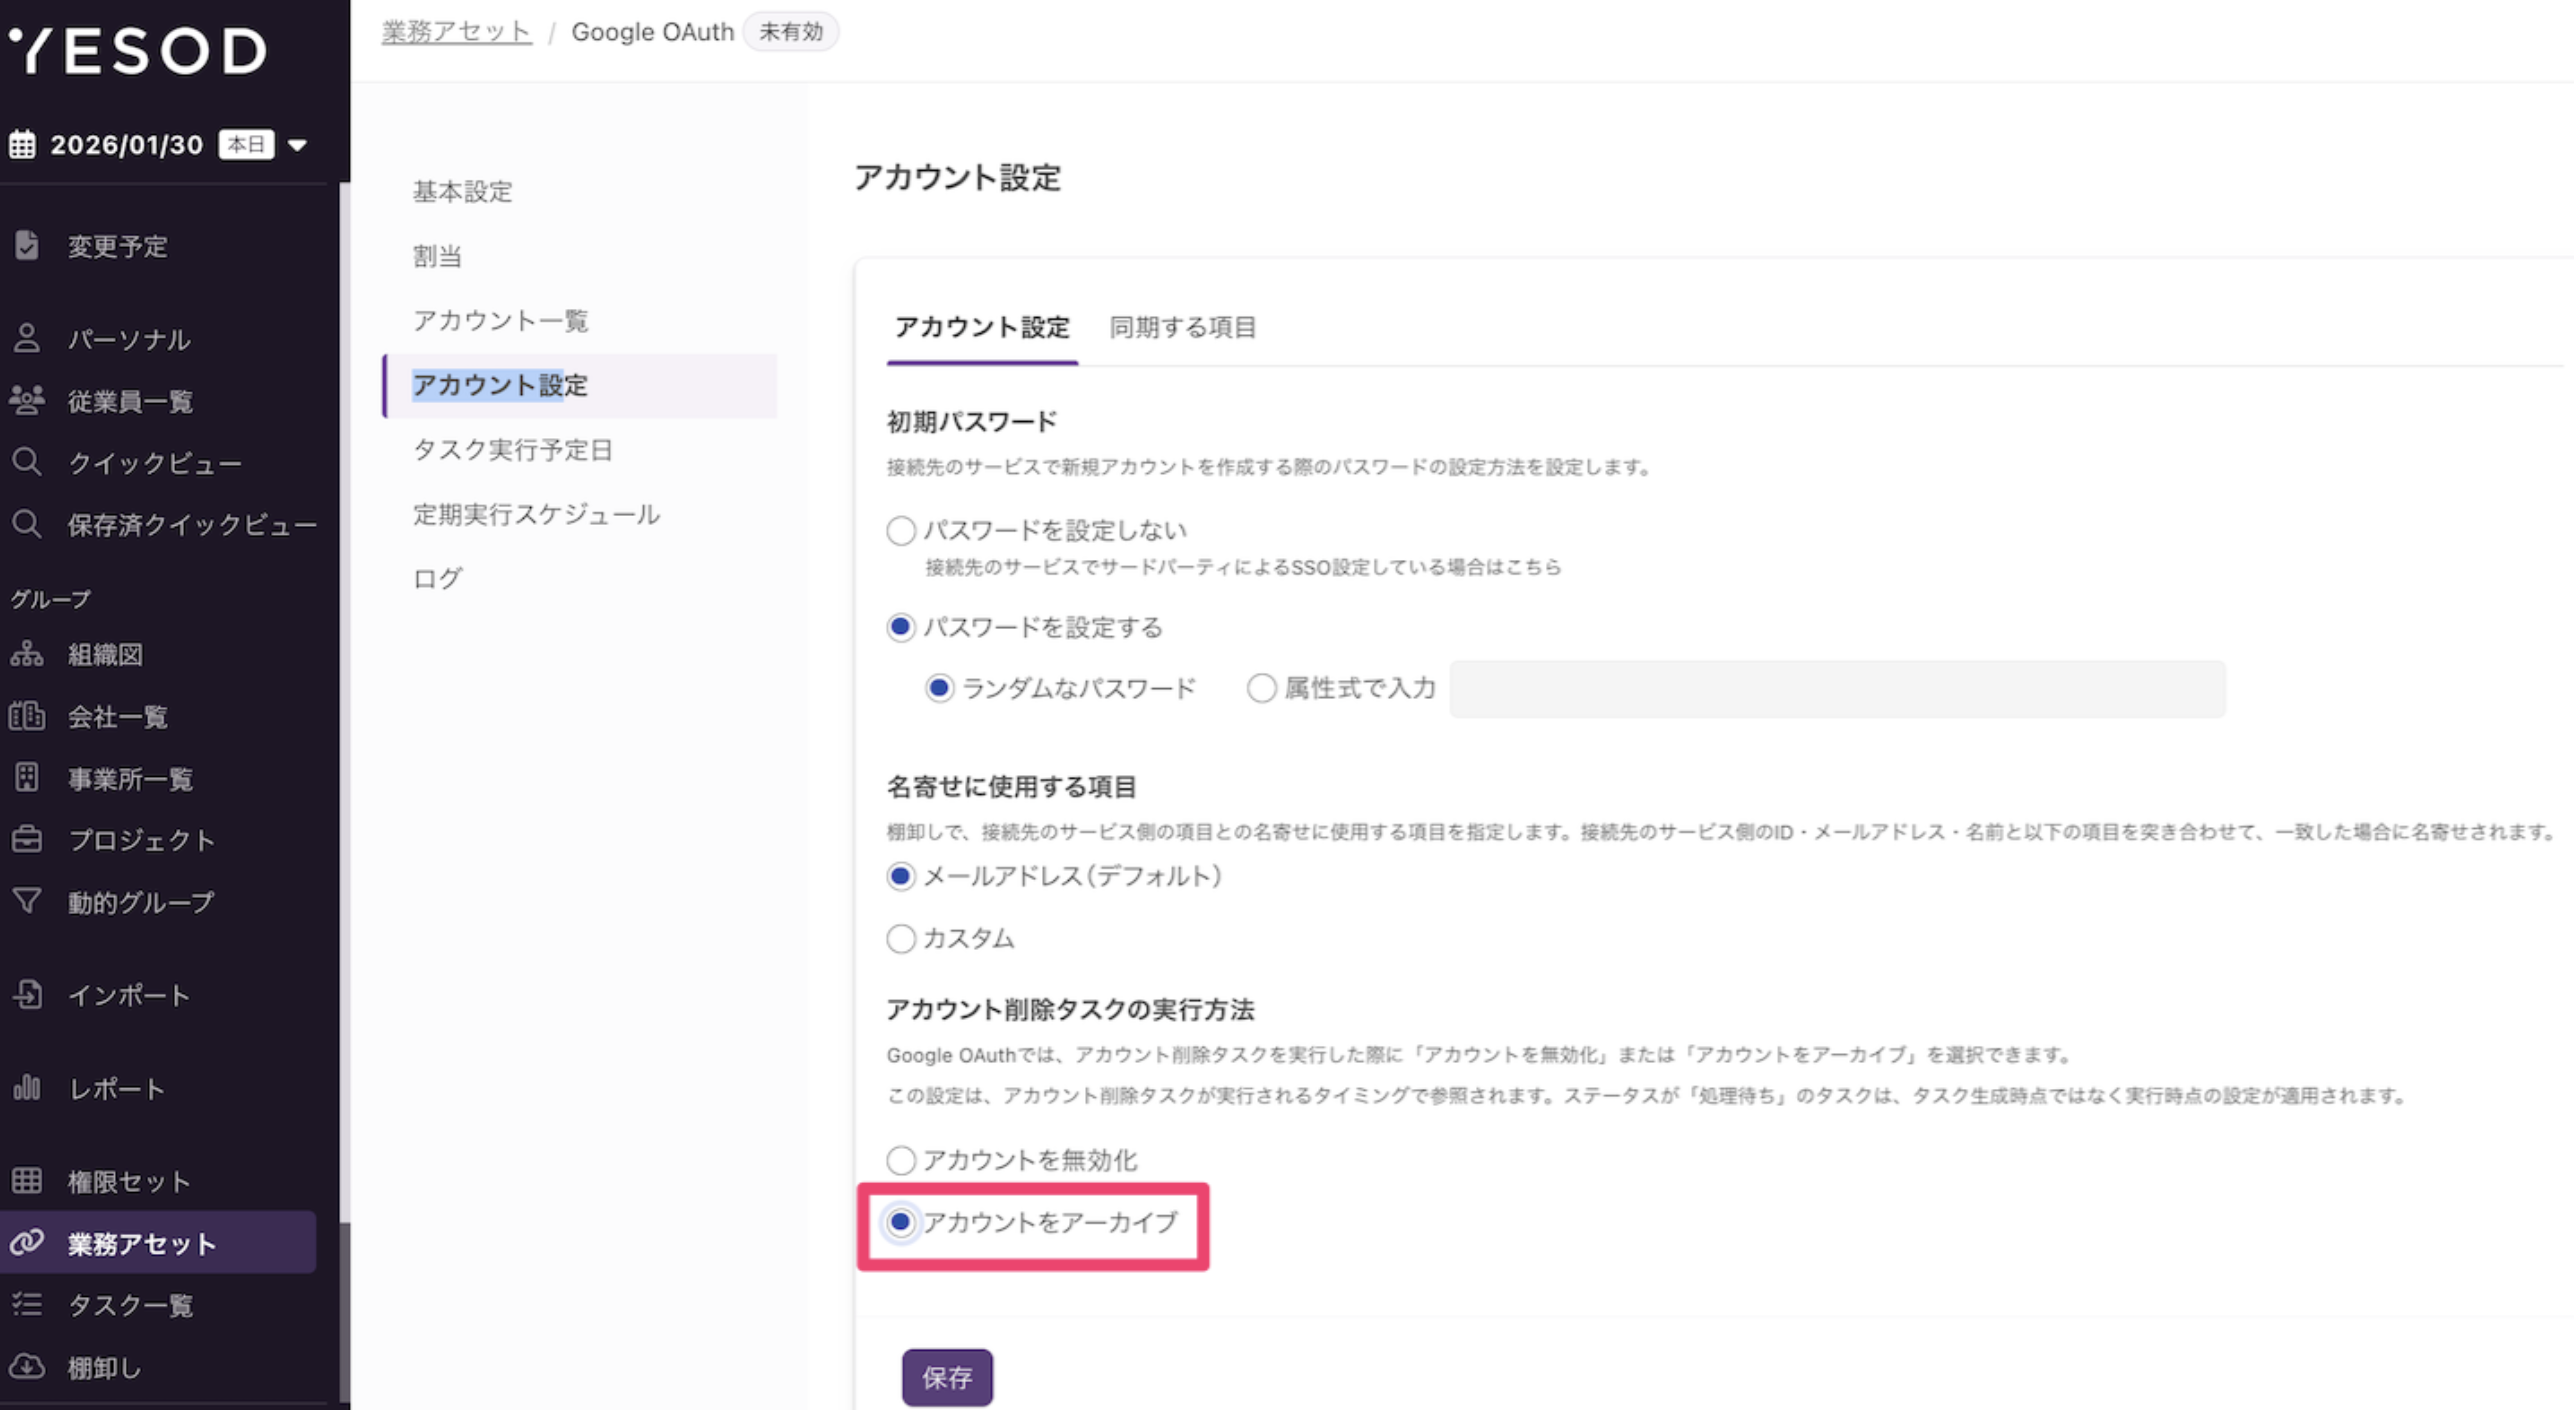Click the 保存 button

pos(947,1377)
